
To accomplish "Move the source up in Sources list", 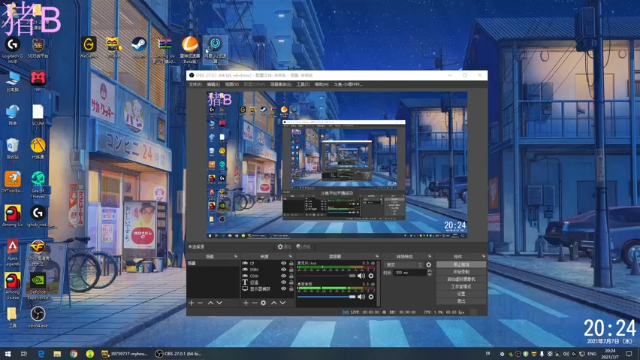I will tap(274, 303).
